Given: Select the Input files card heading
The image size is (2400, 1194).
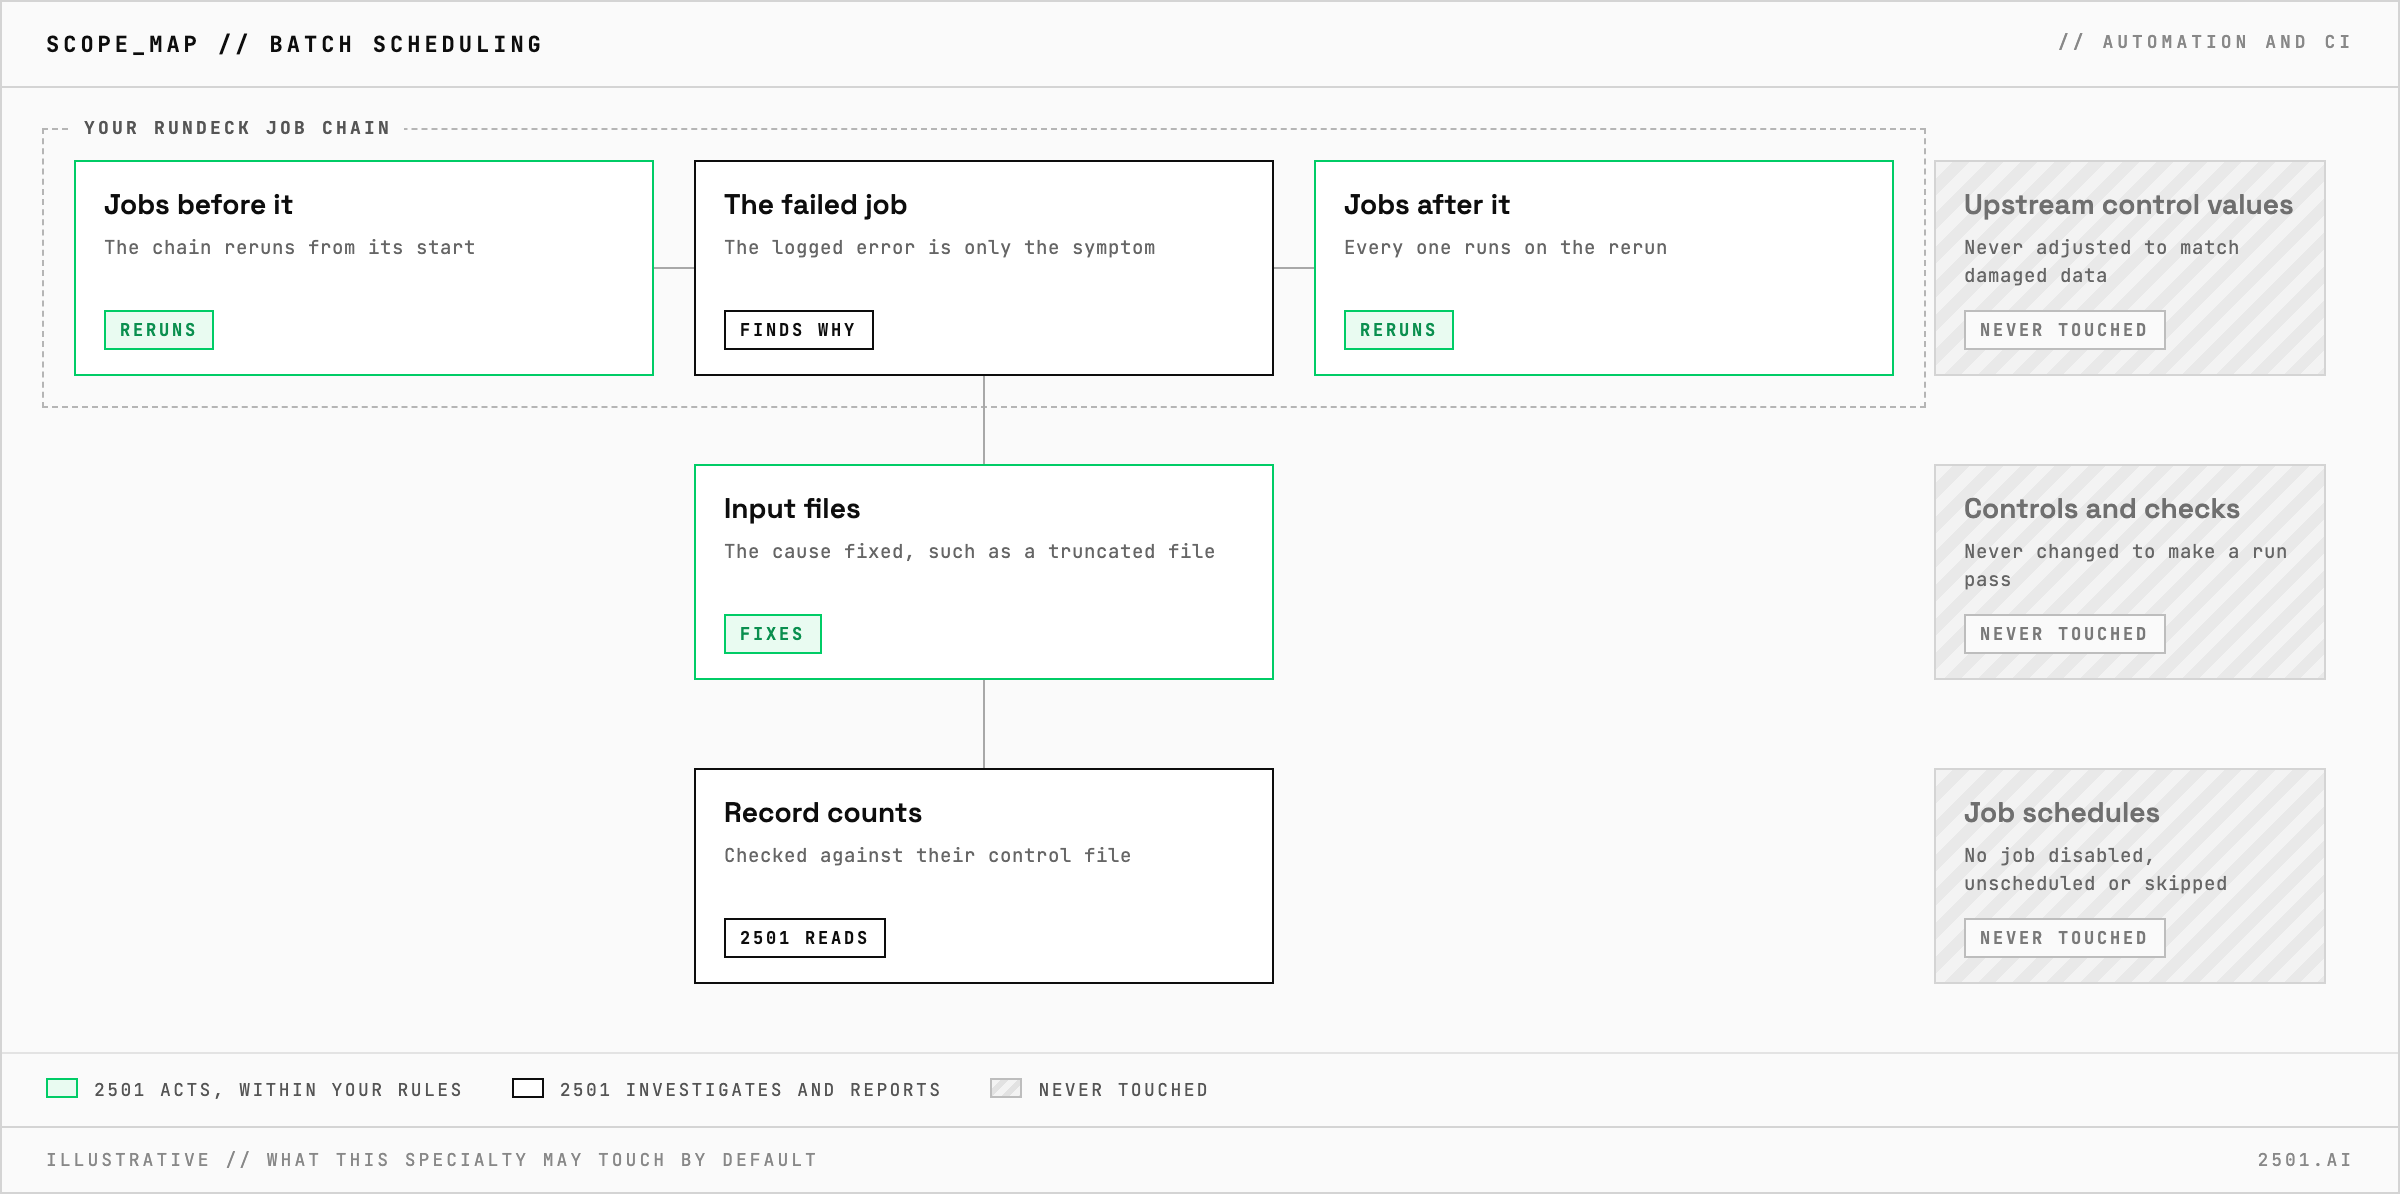Looking at the screenshot, I should [x=792, y=508].
